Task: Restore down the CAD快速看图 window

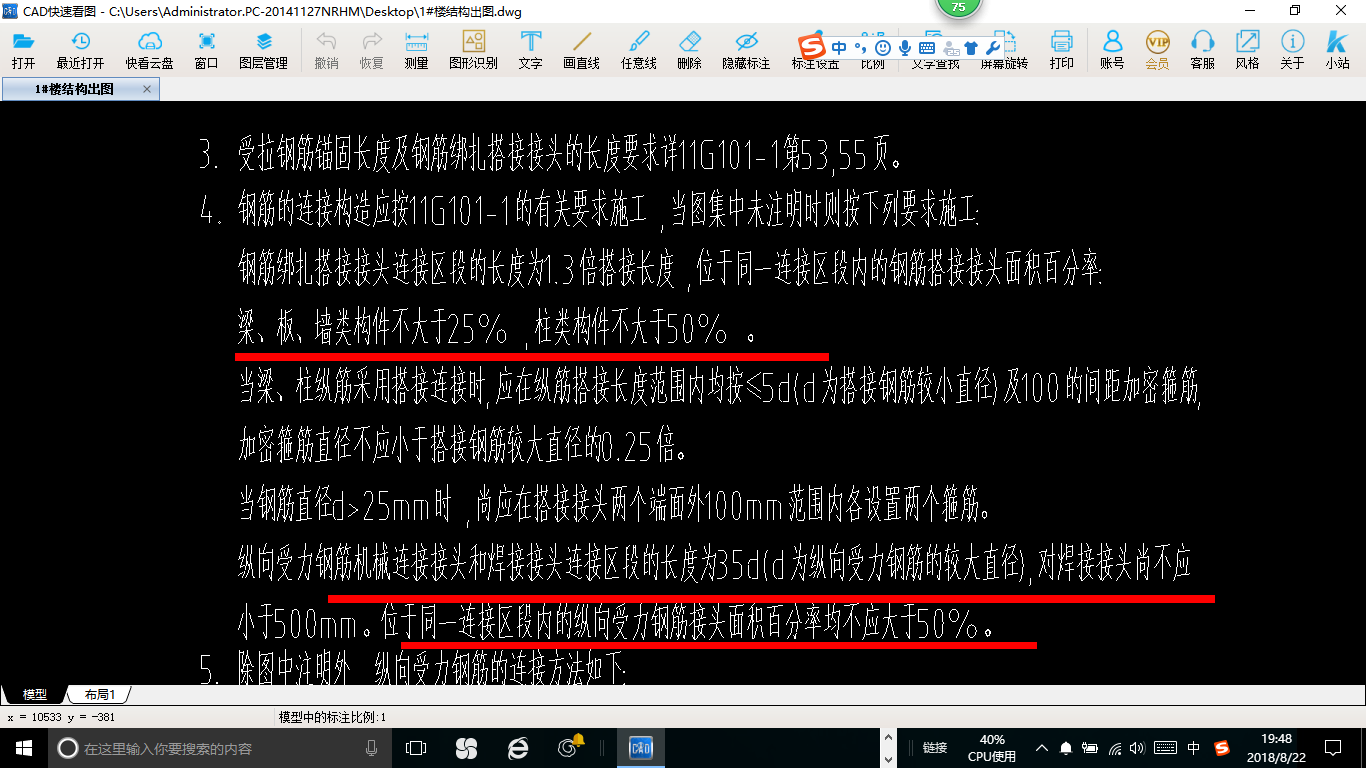Action: click(1295, 11)
